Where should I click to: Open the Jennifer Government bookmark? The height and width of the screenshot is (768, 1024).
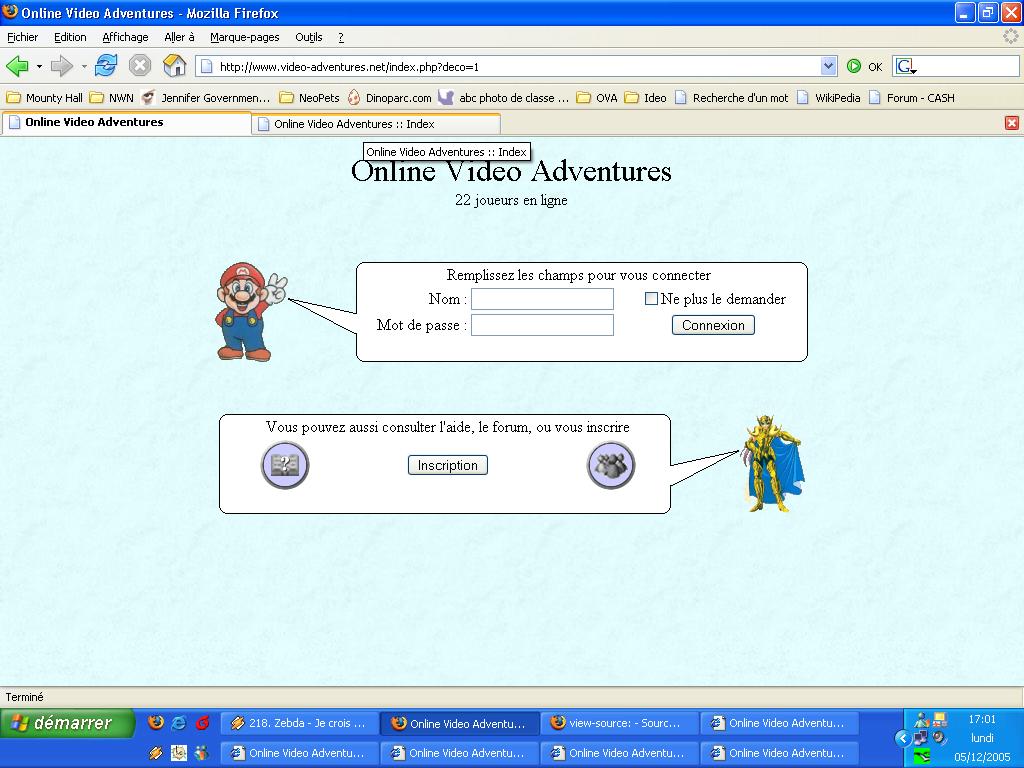coord(206,98)
